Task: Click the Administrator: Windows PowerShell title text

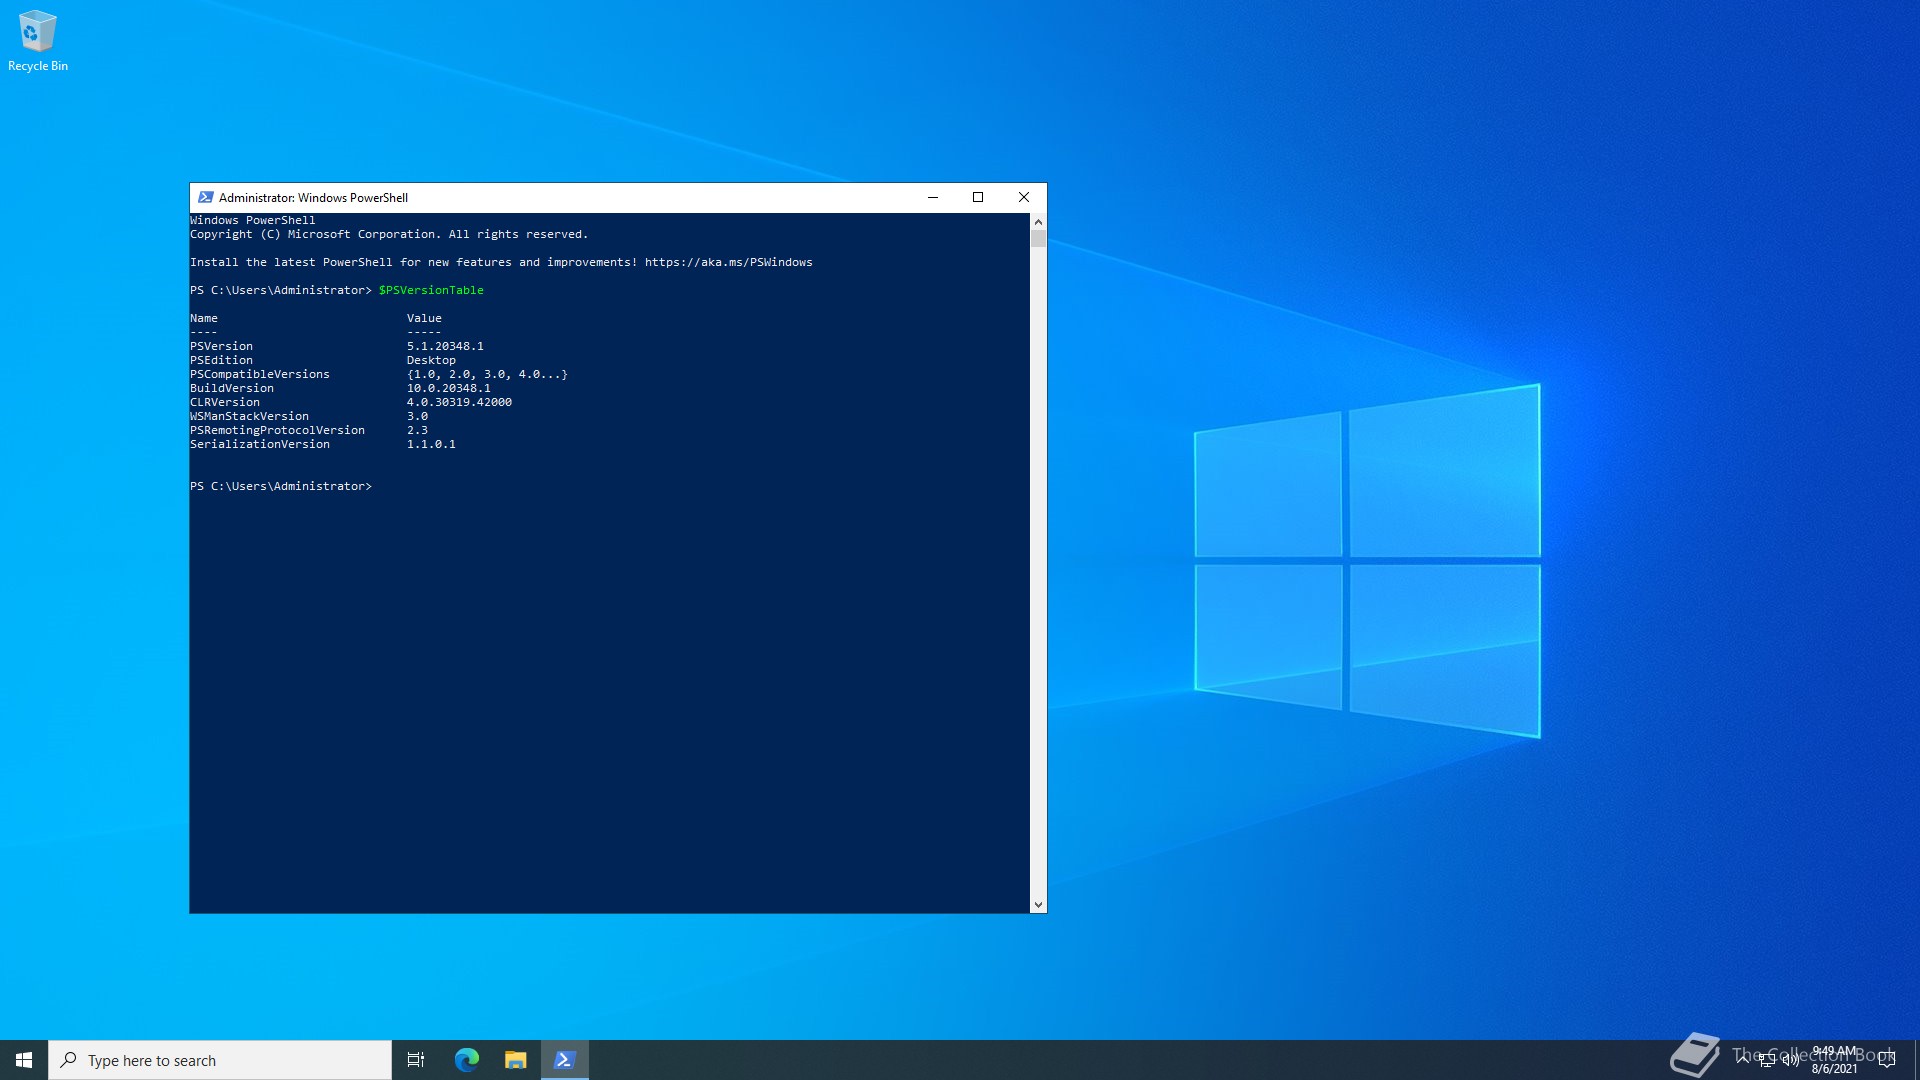Action: click(x=313, y=198)
